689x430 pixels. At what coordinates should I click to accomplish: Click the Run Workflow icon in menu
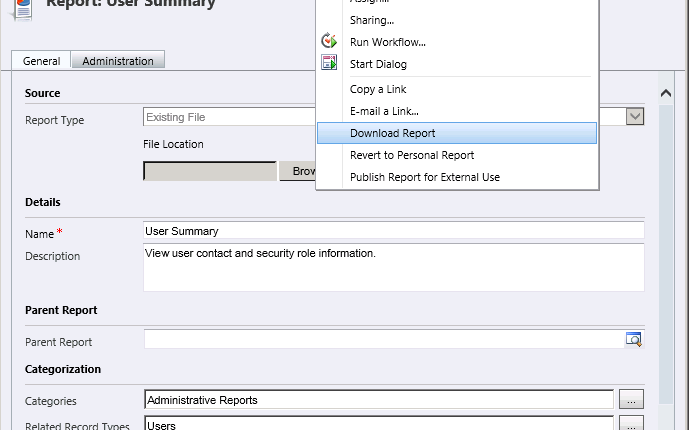point(329,42)
